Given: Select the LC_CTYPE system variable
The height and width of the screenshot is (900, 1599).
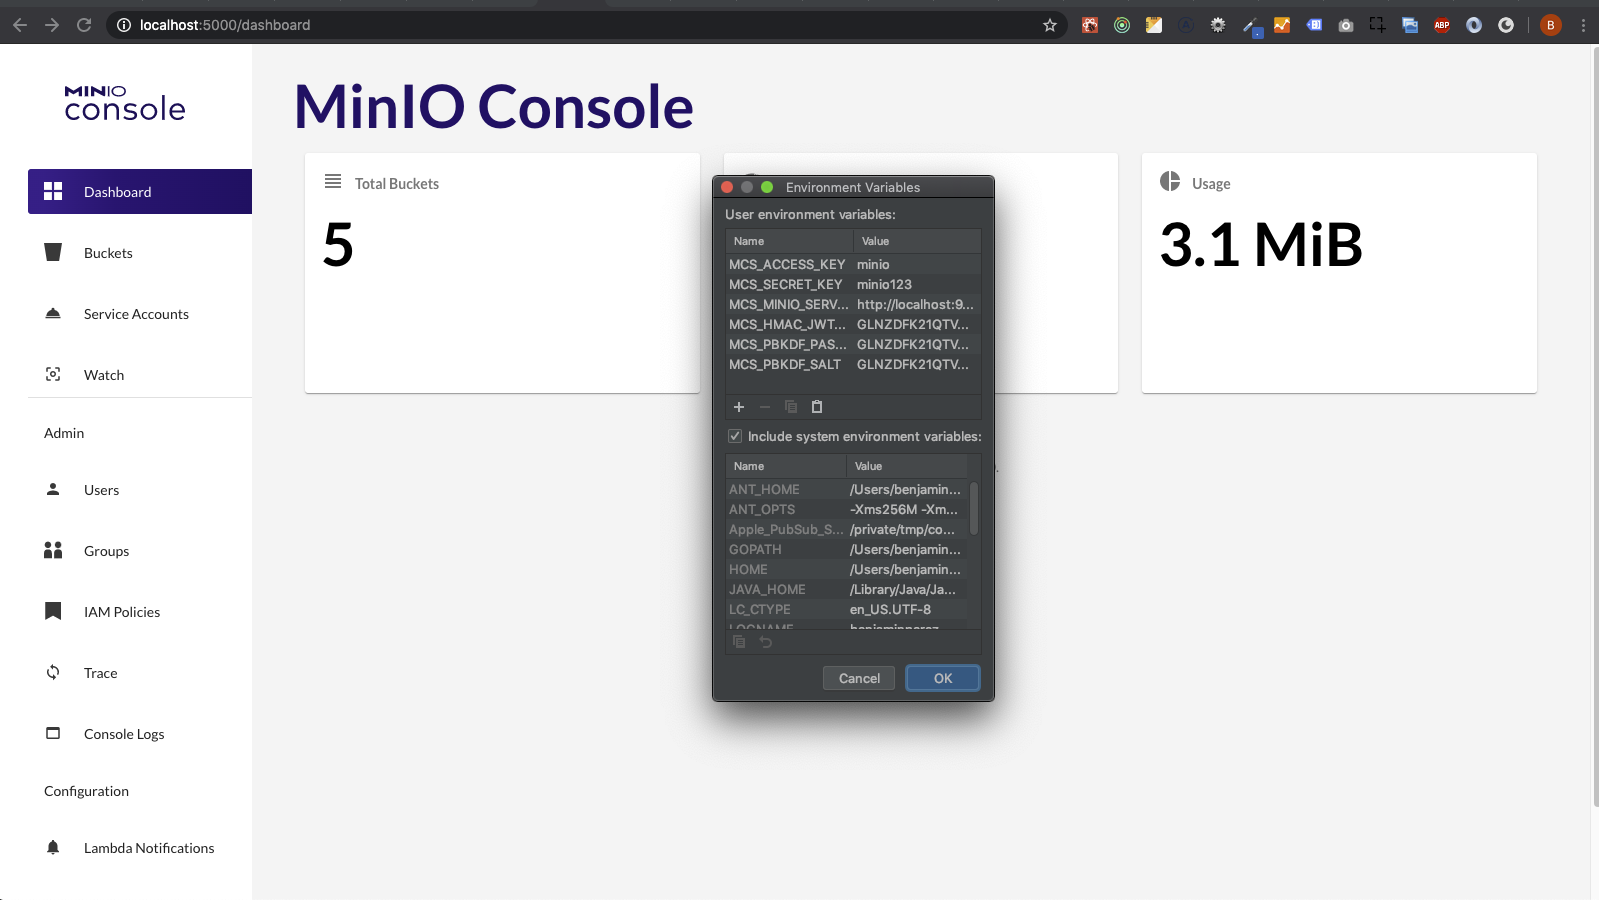Looking at the screenshot, I should [847, 609].
